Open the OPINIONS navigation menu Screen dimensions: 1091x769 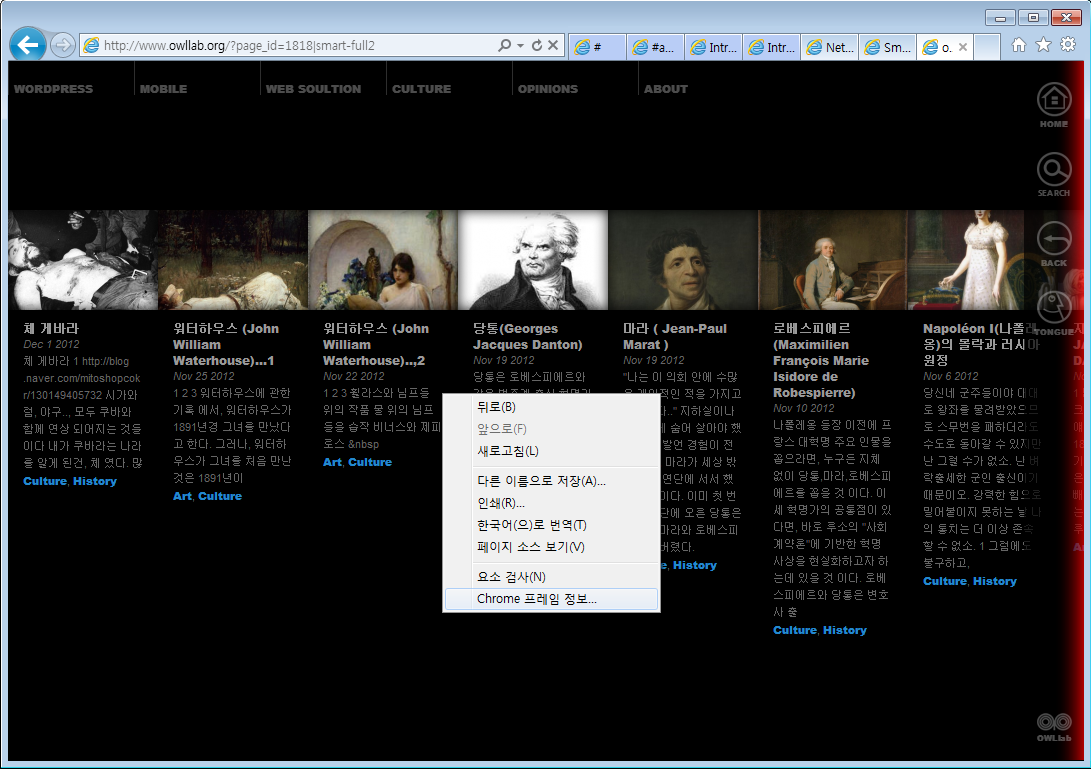pos(548,89)
